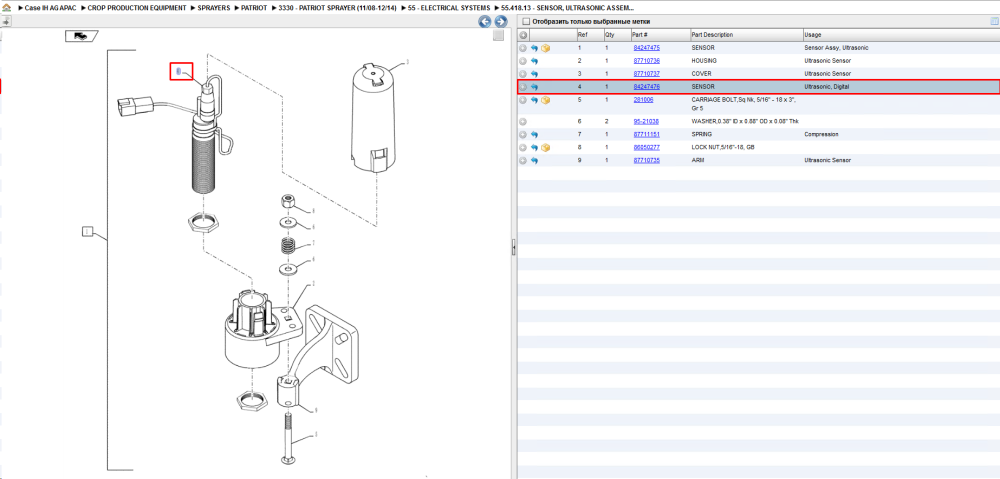Navigate to 3330 - PATRIOT SPRAYER breadcrumb
Viewport: 1000px width, 479px height.
point(337,8)
